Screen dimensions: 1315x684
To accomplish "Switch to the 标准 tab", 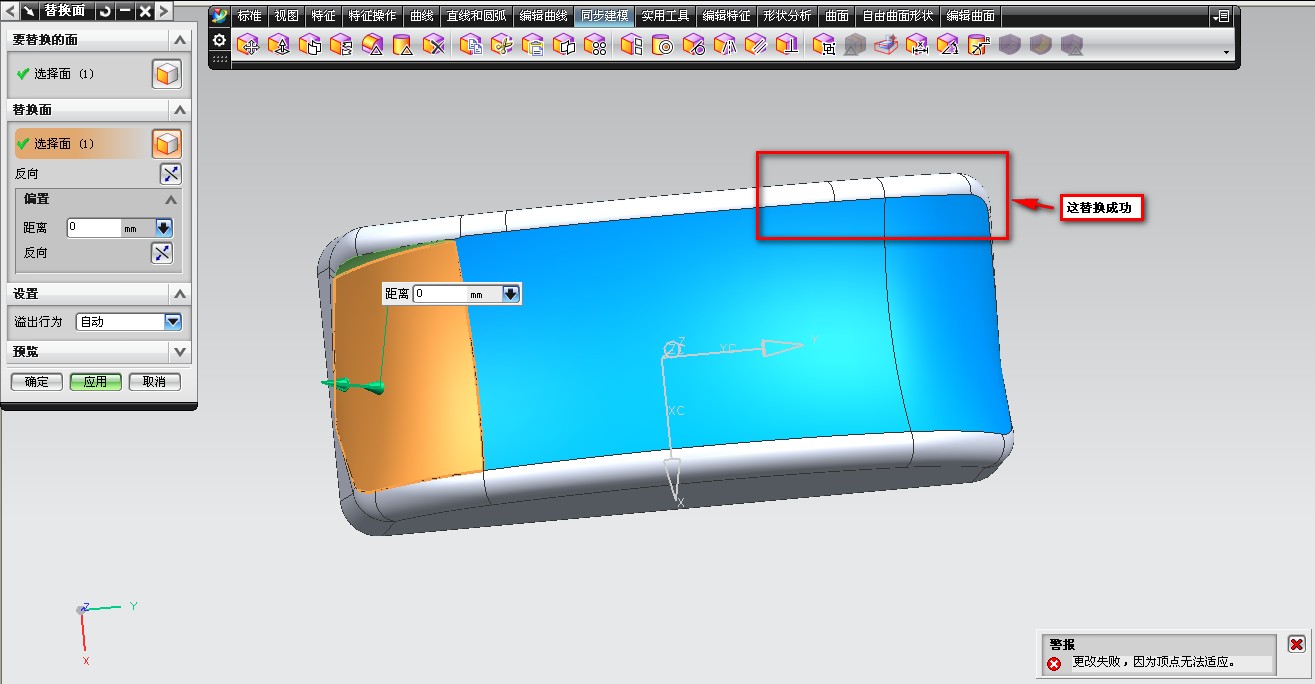I will 249,16.
